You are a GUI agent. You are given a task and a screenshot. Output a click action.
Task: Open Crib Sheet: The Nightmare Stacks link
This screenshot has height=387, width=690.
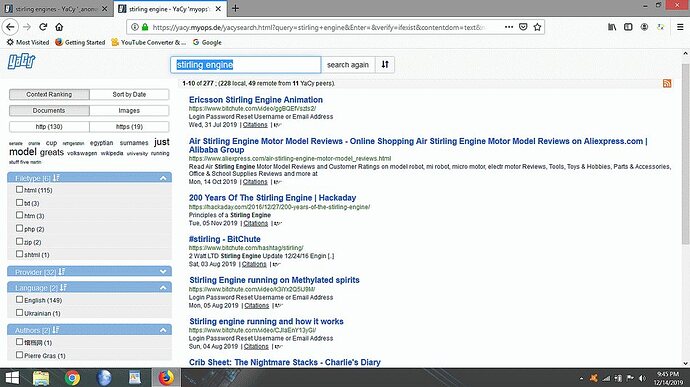pyautogui.click(x=285, y=362)
